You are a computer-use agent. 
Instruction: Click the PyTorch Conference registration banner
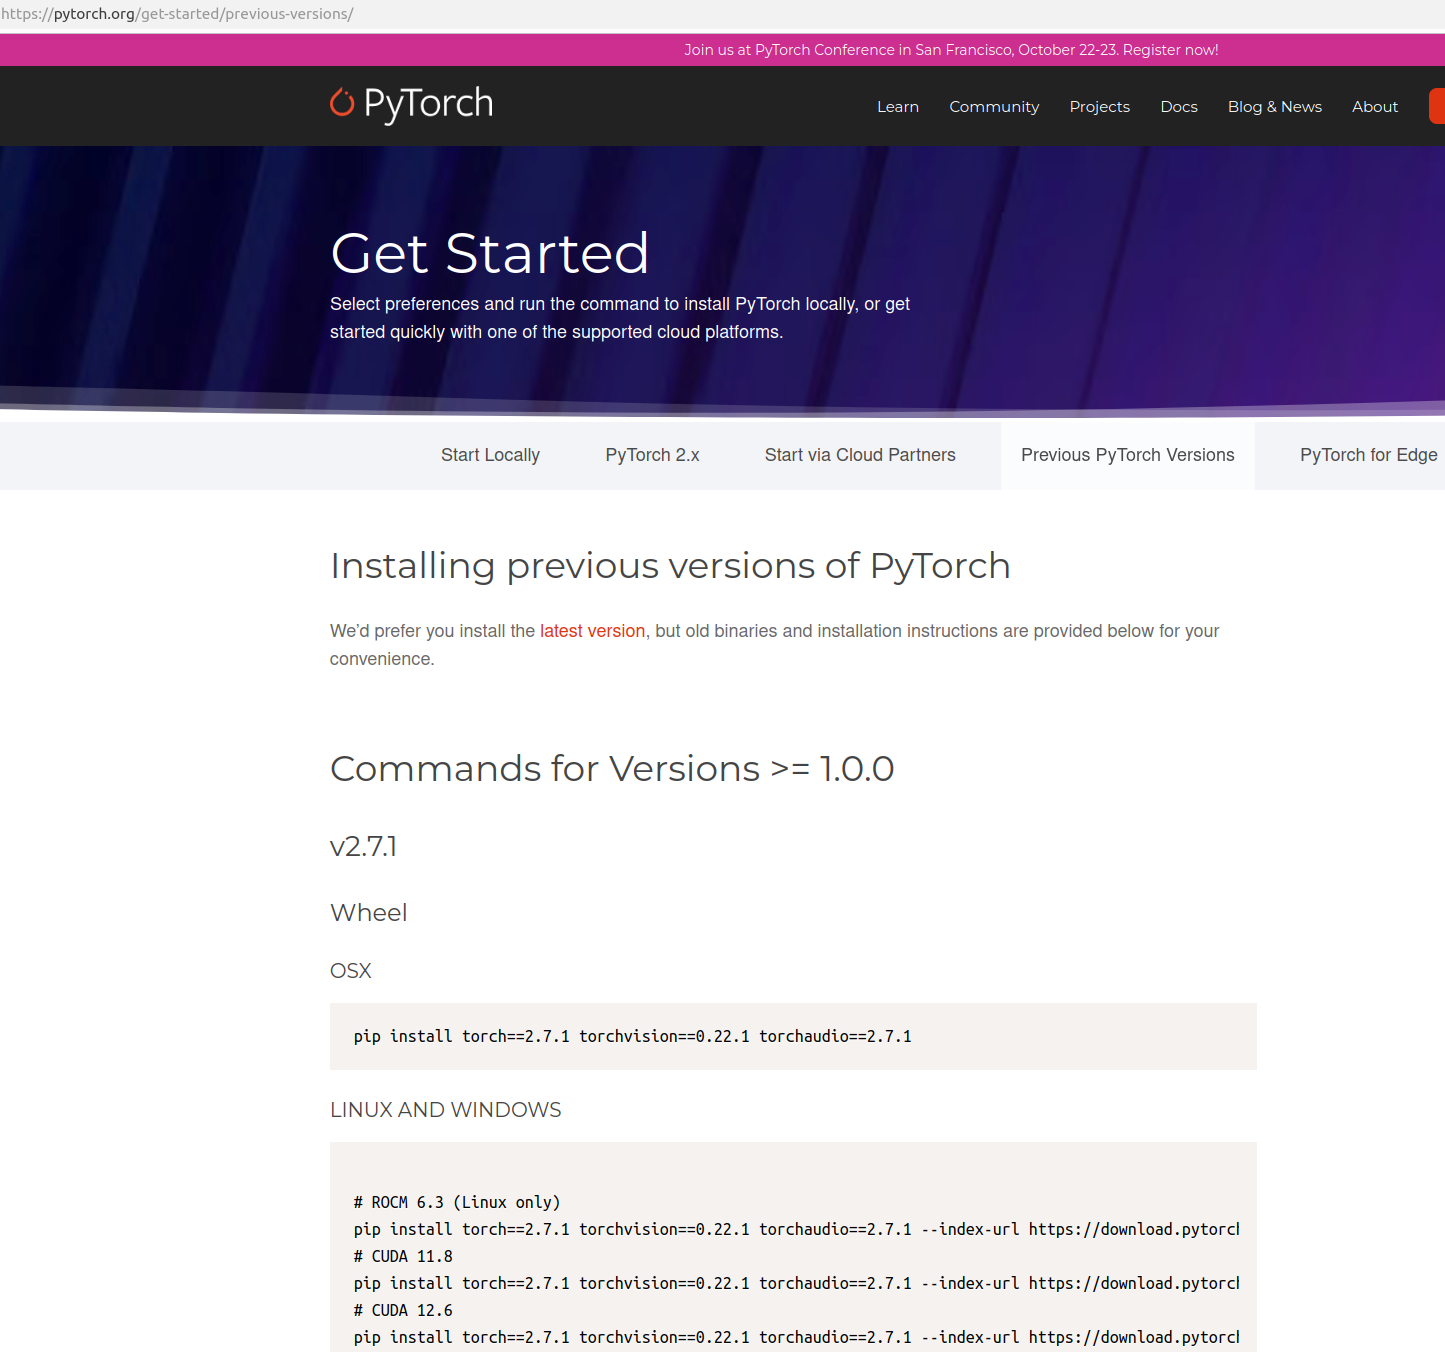pyautogui.click(x=951, y=50)
